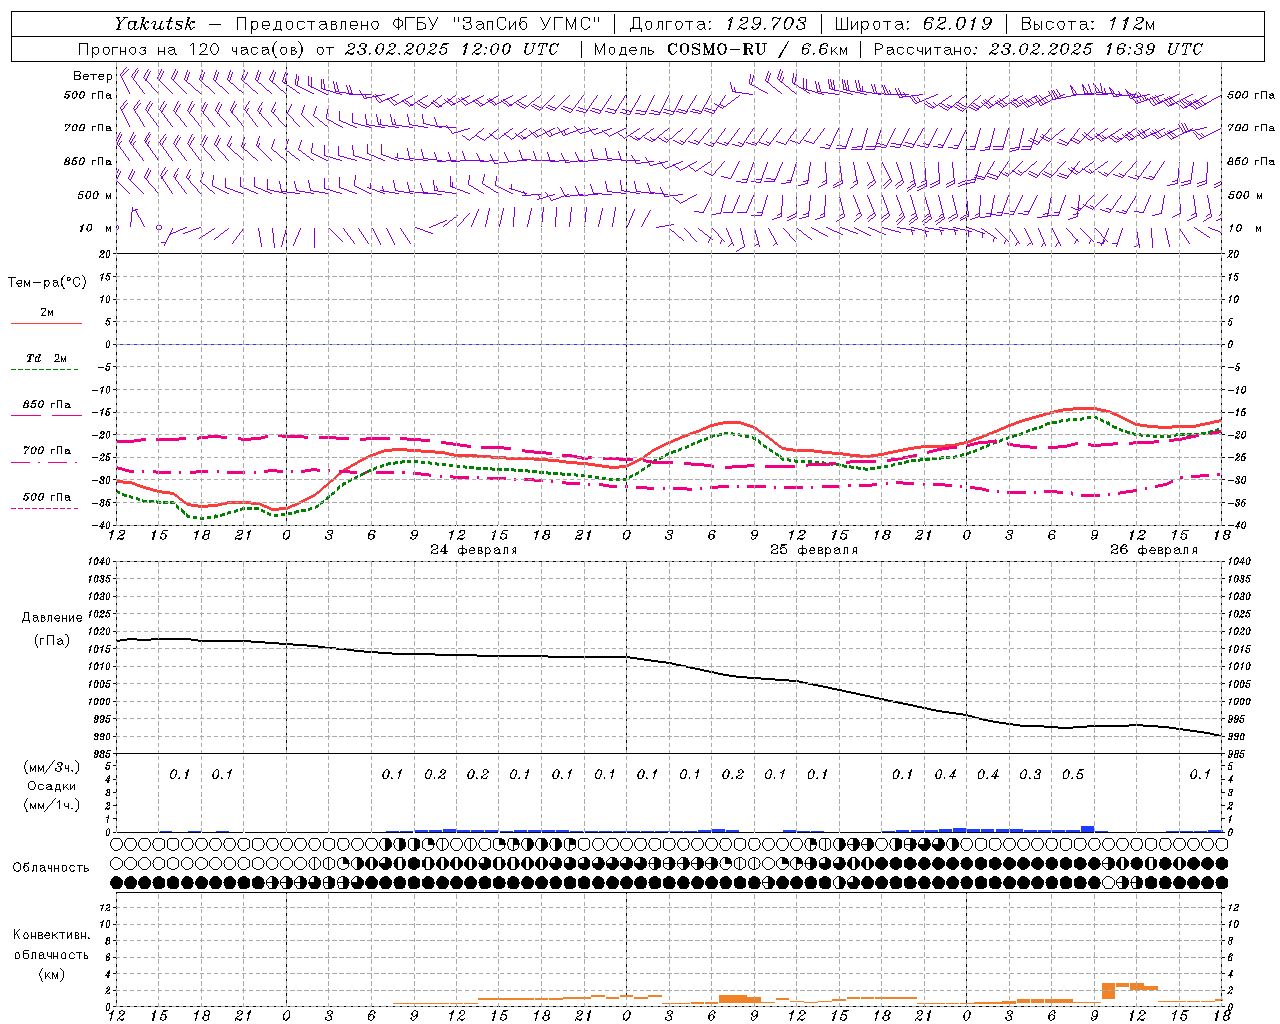
Task: Click the Модель COSMO-RU / 6.6км label
Action: click(721, 49)
